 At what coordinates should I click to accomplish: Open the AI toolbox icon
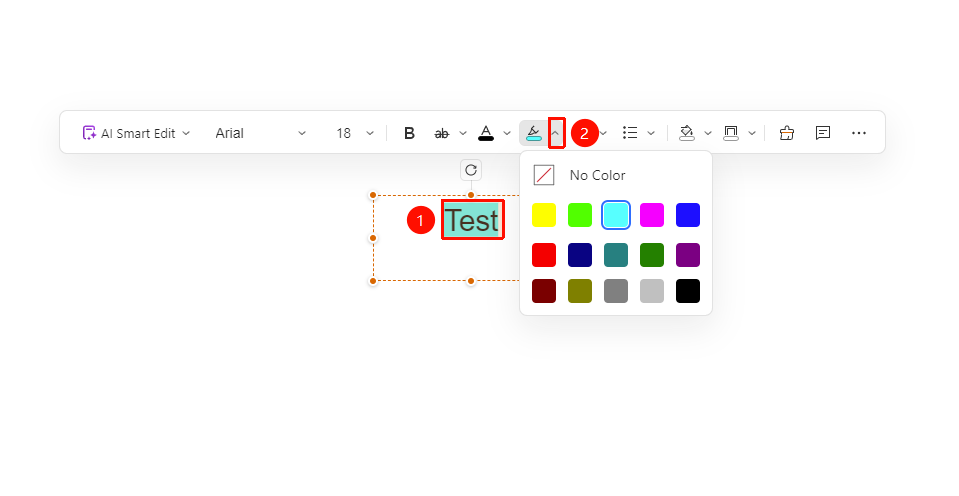pos(787,133)
